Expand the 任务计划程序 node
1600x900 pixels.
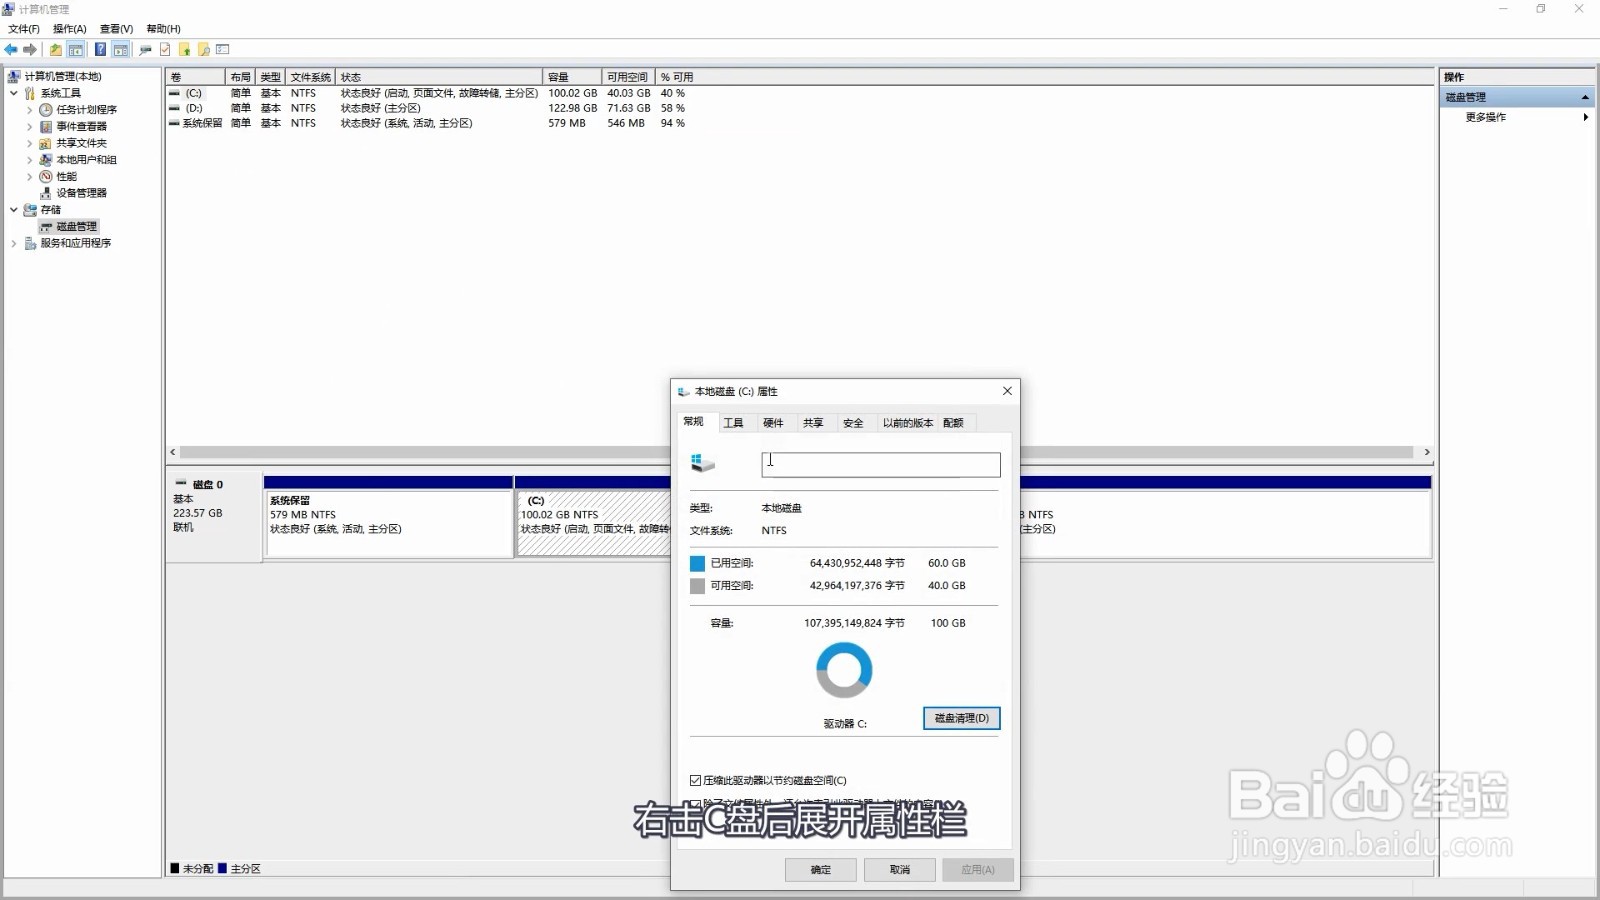click(29, 110)
